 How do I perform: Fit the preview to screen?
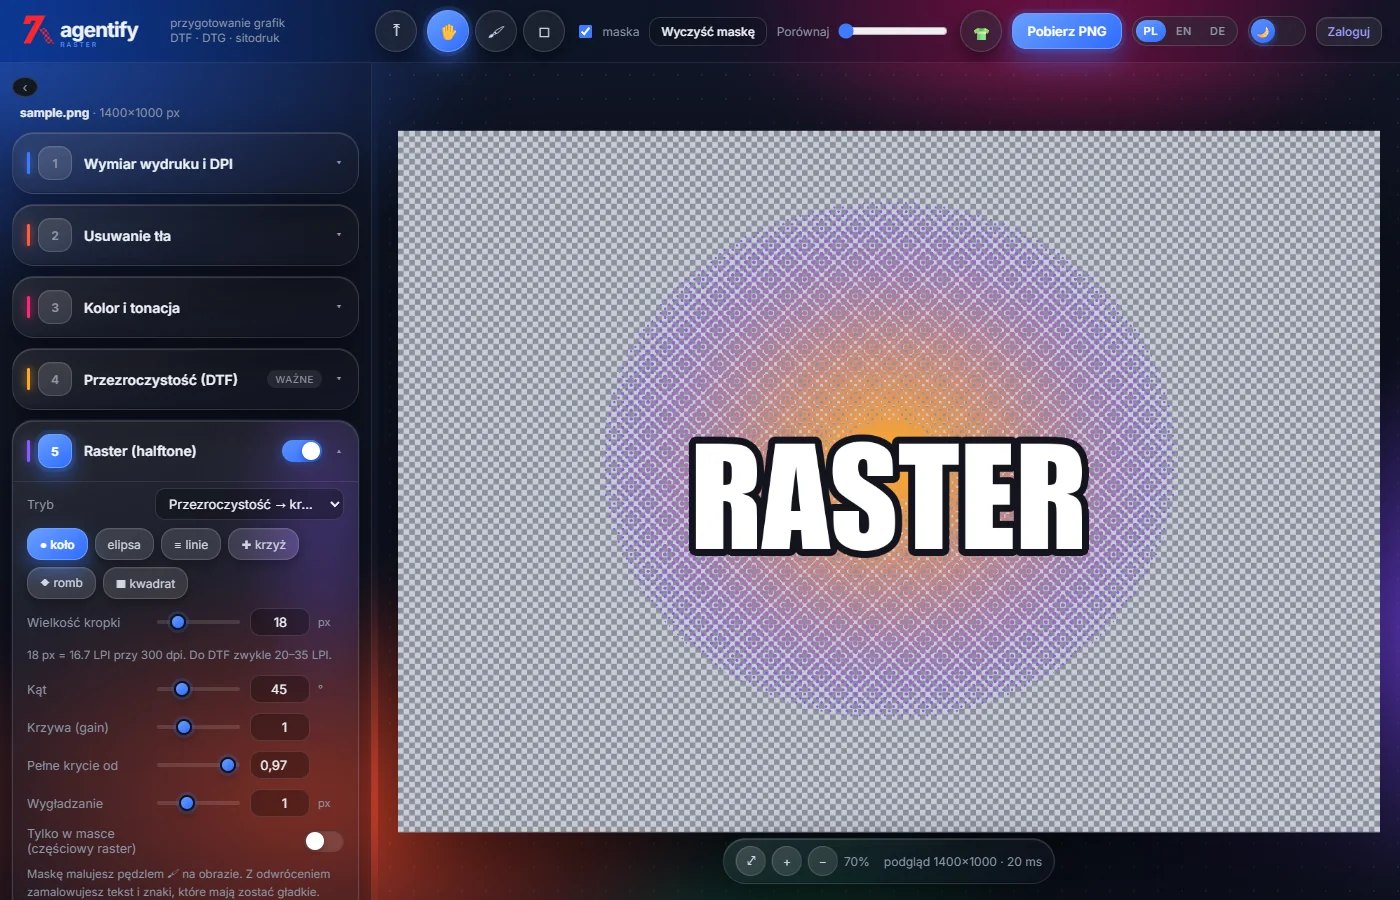pos(751,861)
